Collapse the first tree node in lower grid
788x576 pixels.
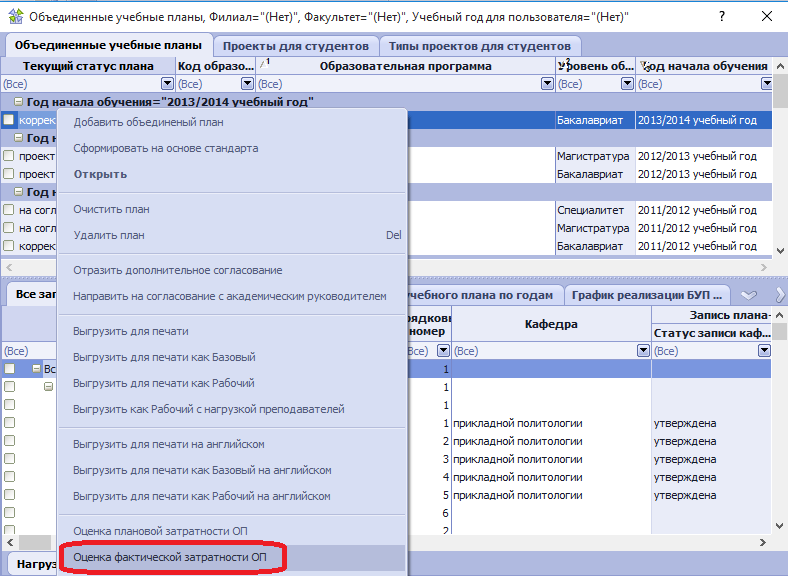tap(37, 369)
